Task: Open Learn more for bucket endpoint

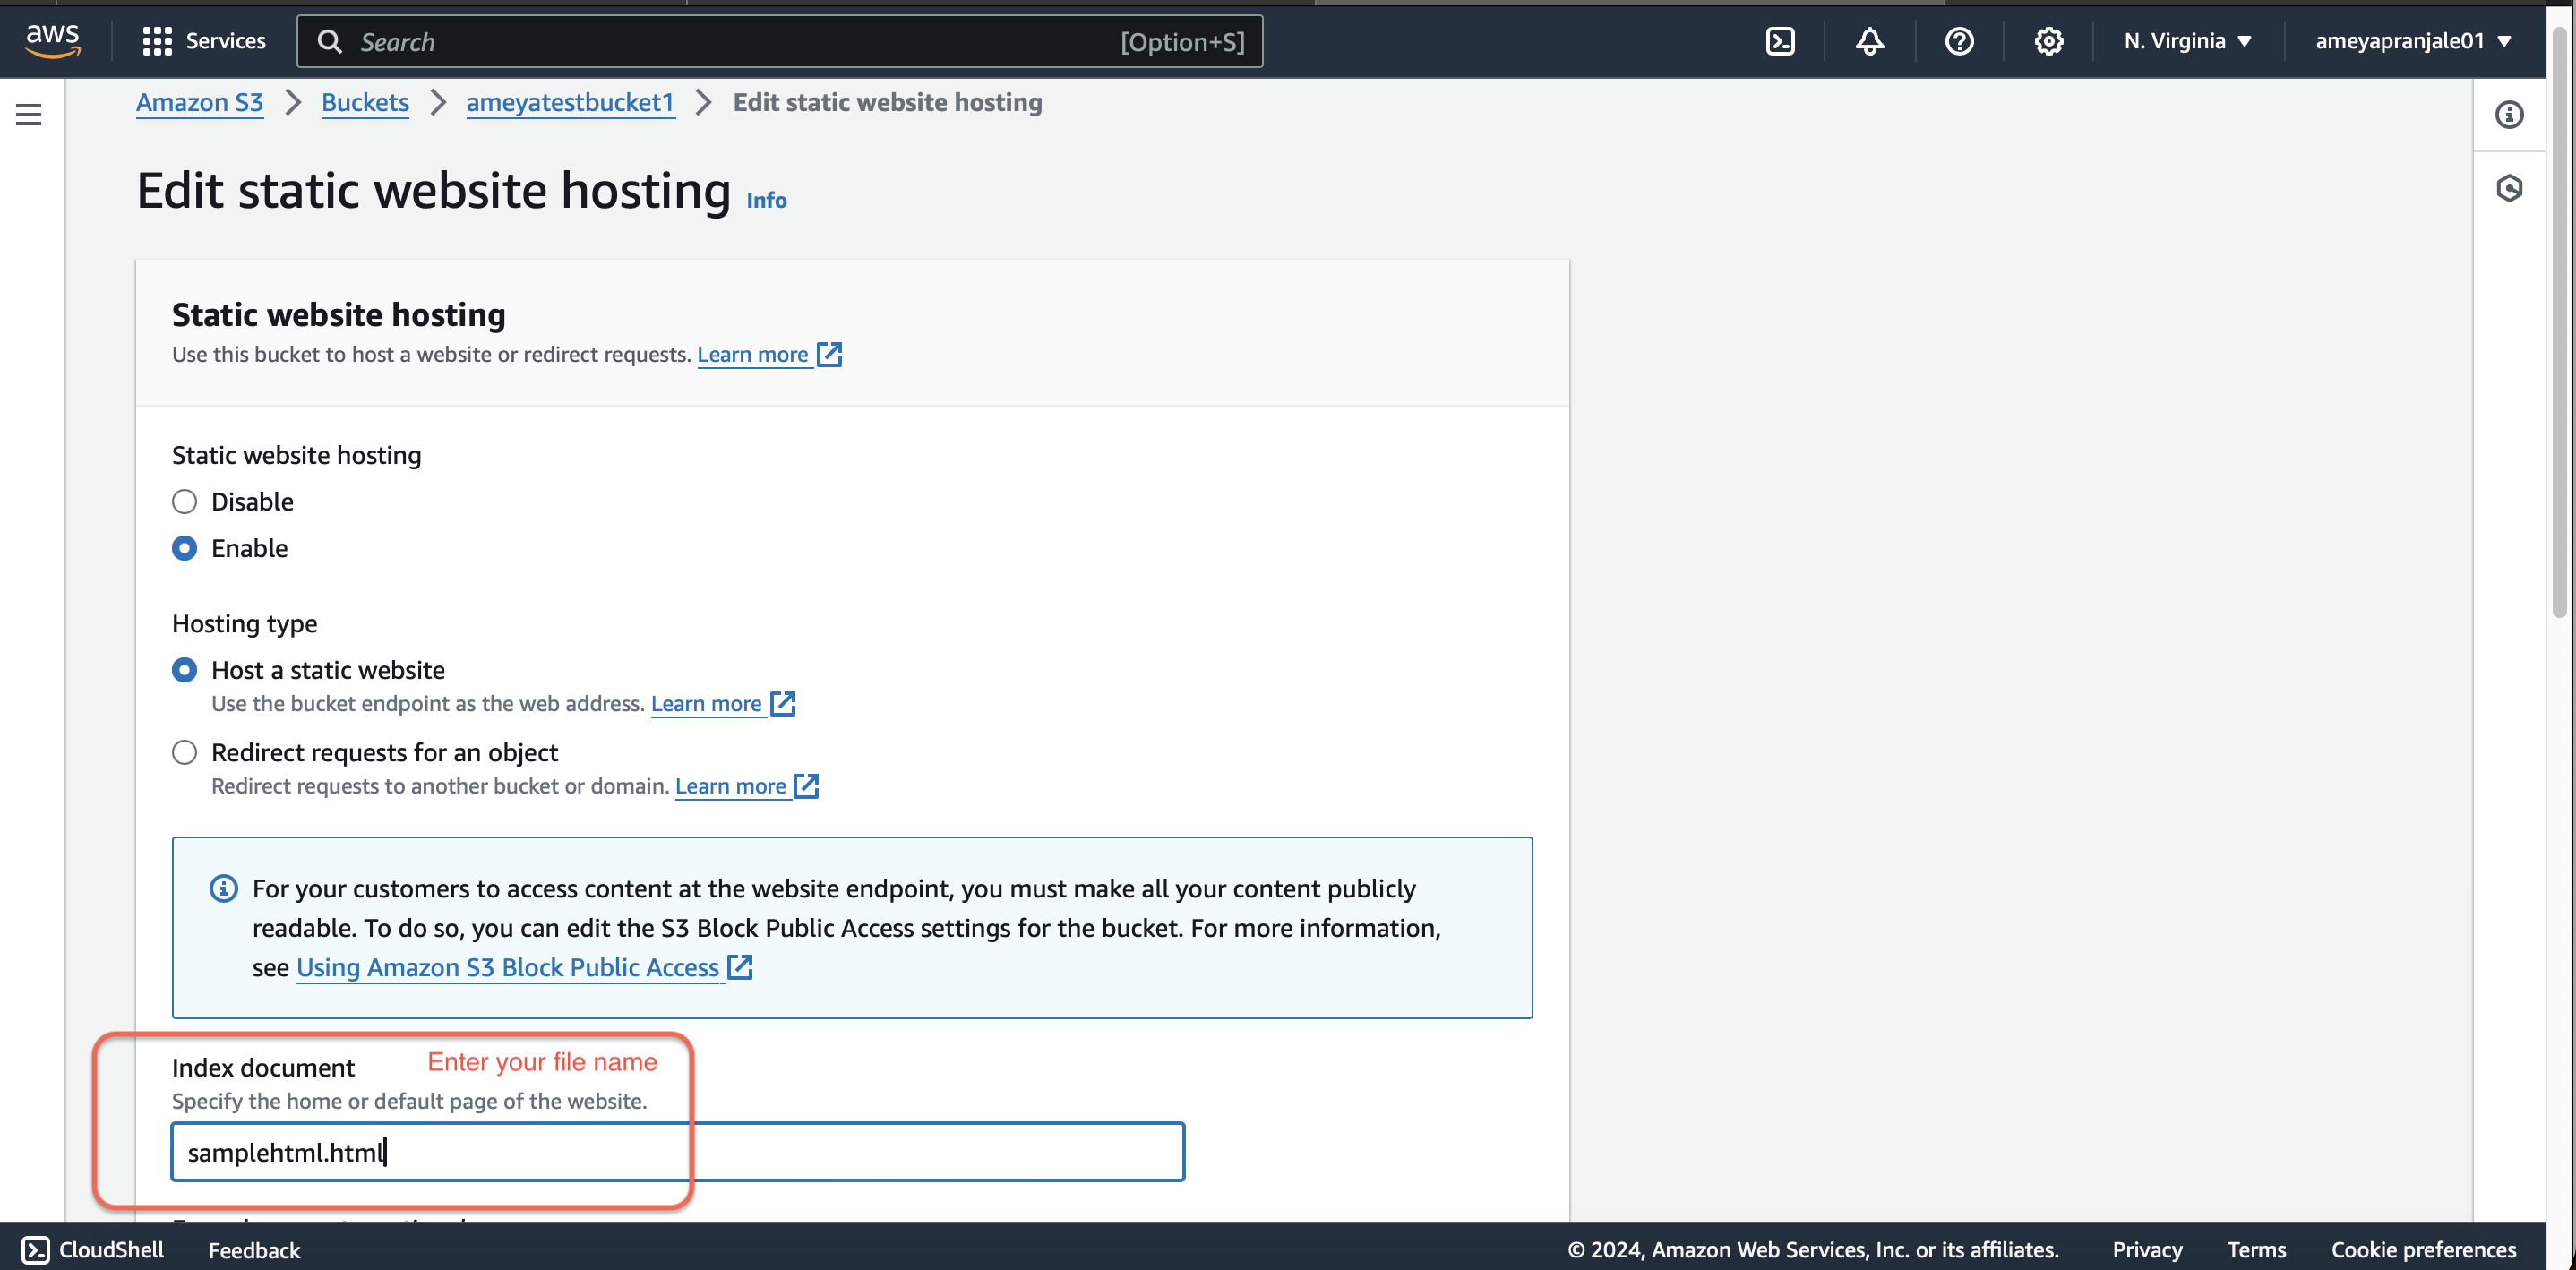Action: 722,703
